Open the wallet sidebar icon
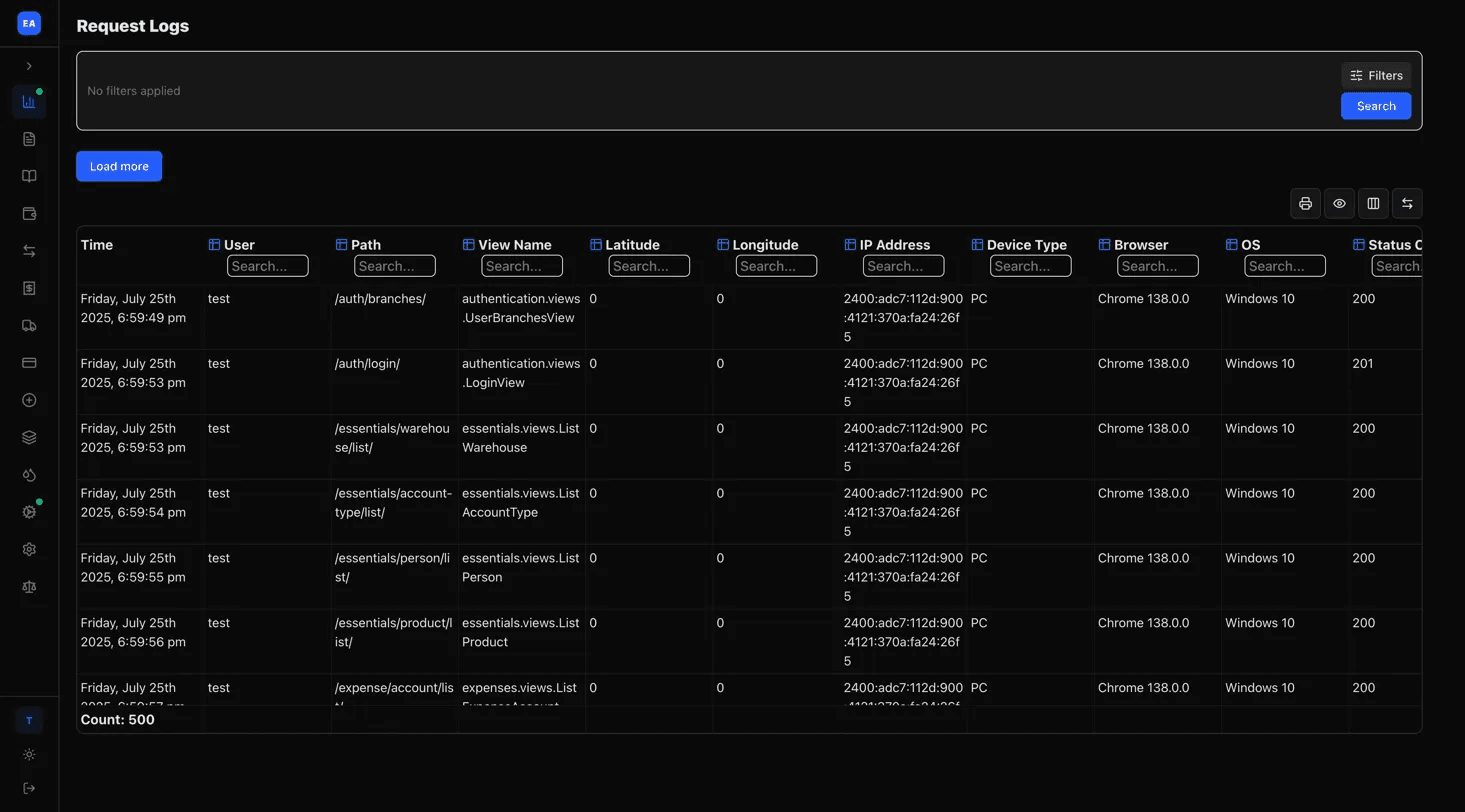The width and height of the screenshot is (1465, 812). (29, 214)
